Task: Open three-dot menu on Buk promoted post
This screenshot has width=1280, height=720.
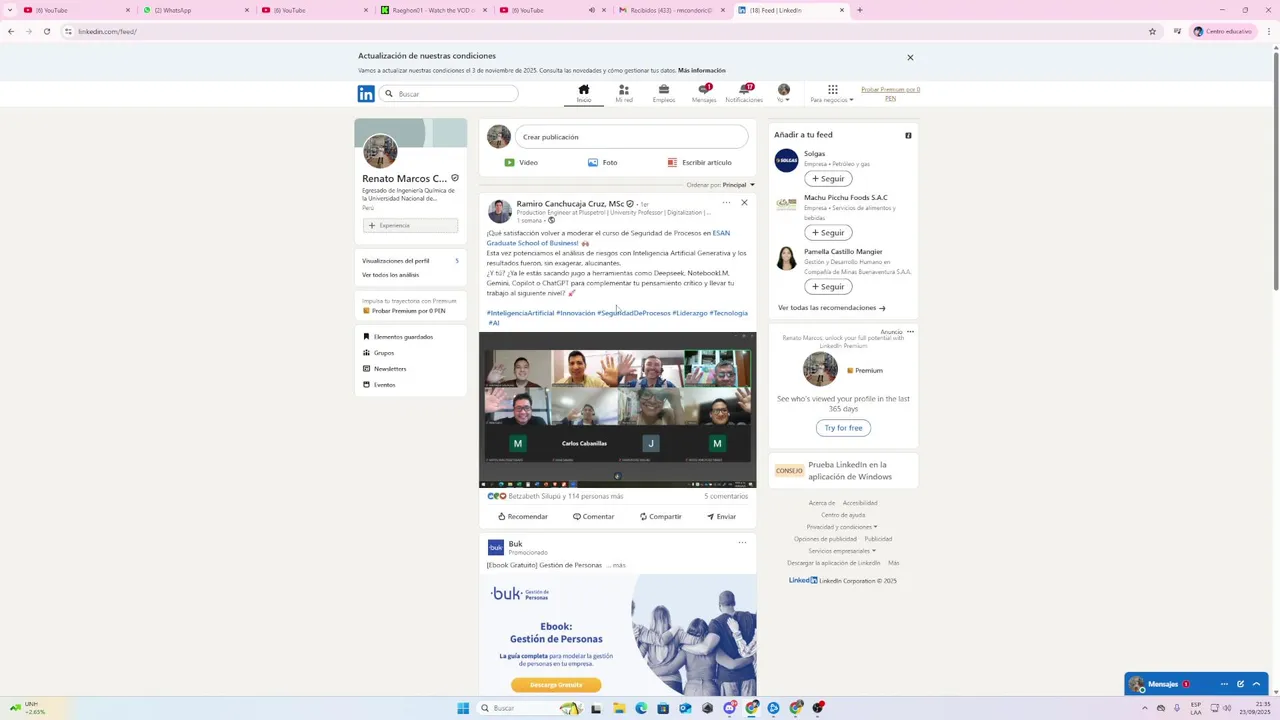Action: pos(742,542)
